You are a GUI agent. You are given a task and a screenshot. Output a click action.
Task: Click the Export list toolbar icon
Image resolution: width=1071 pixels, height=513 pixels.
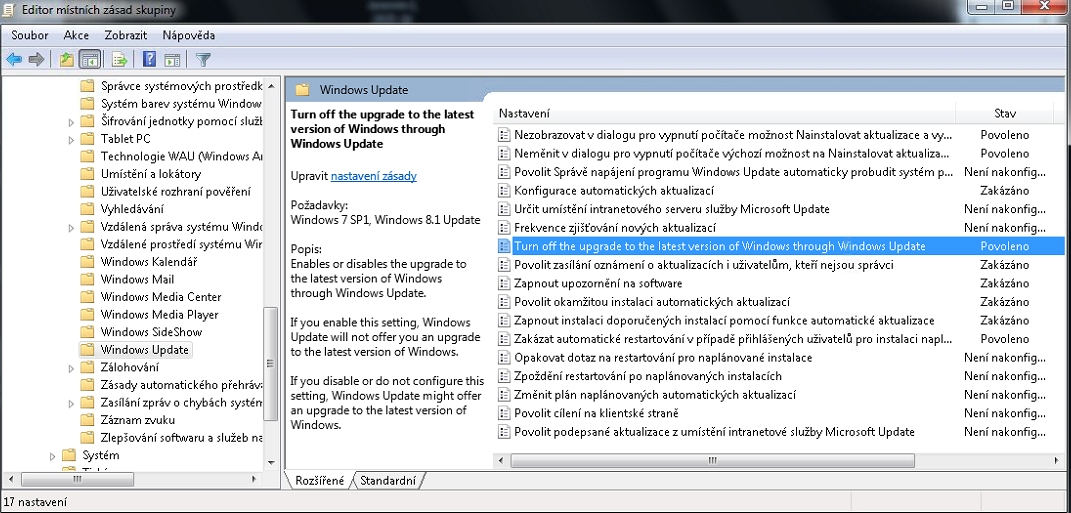(120, 59)
